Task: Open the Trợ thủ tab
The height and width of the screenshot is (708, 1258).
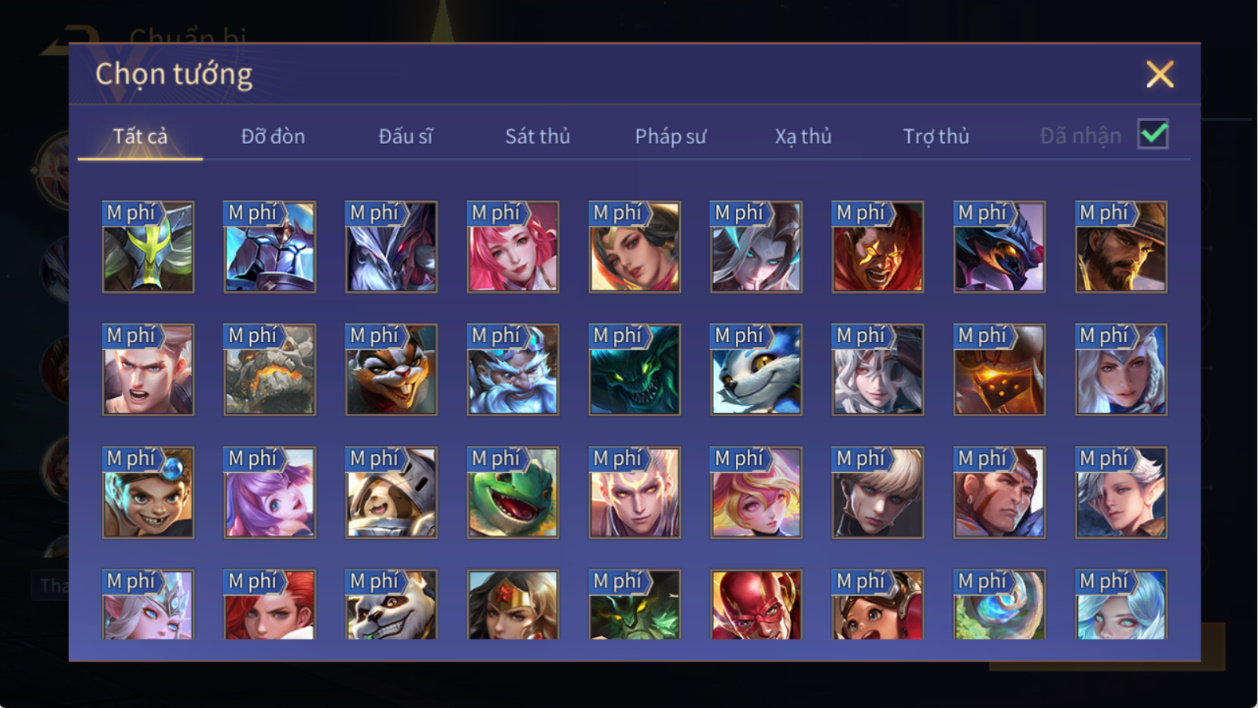Action: [936, 136]
